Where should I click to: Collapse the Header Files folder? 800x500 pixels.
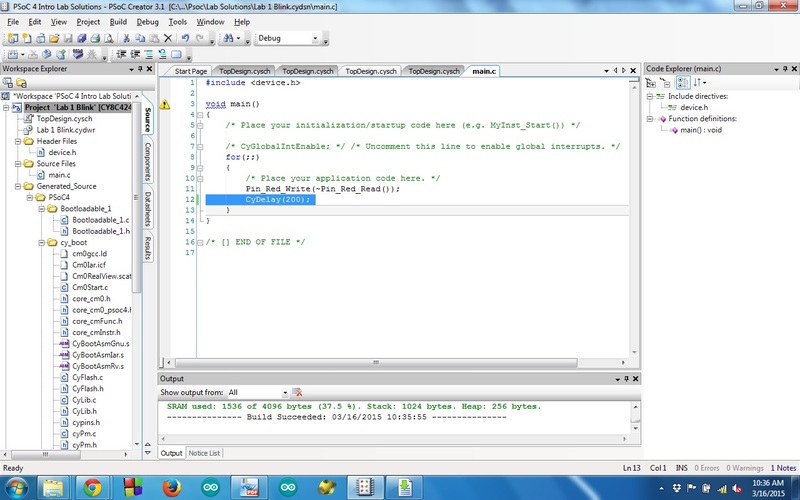18,141
